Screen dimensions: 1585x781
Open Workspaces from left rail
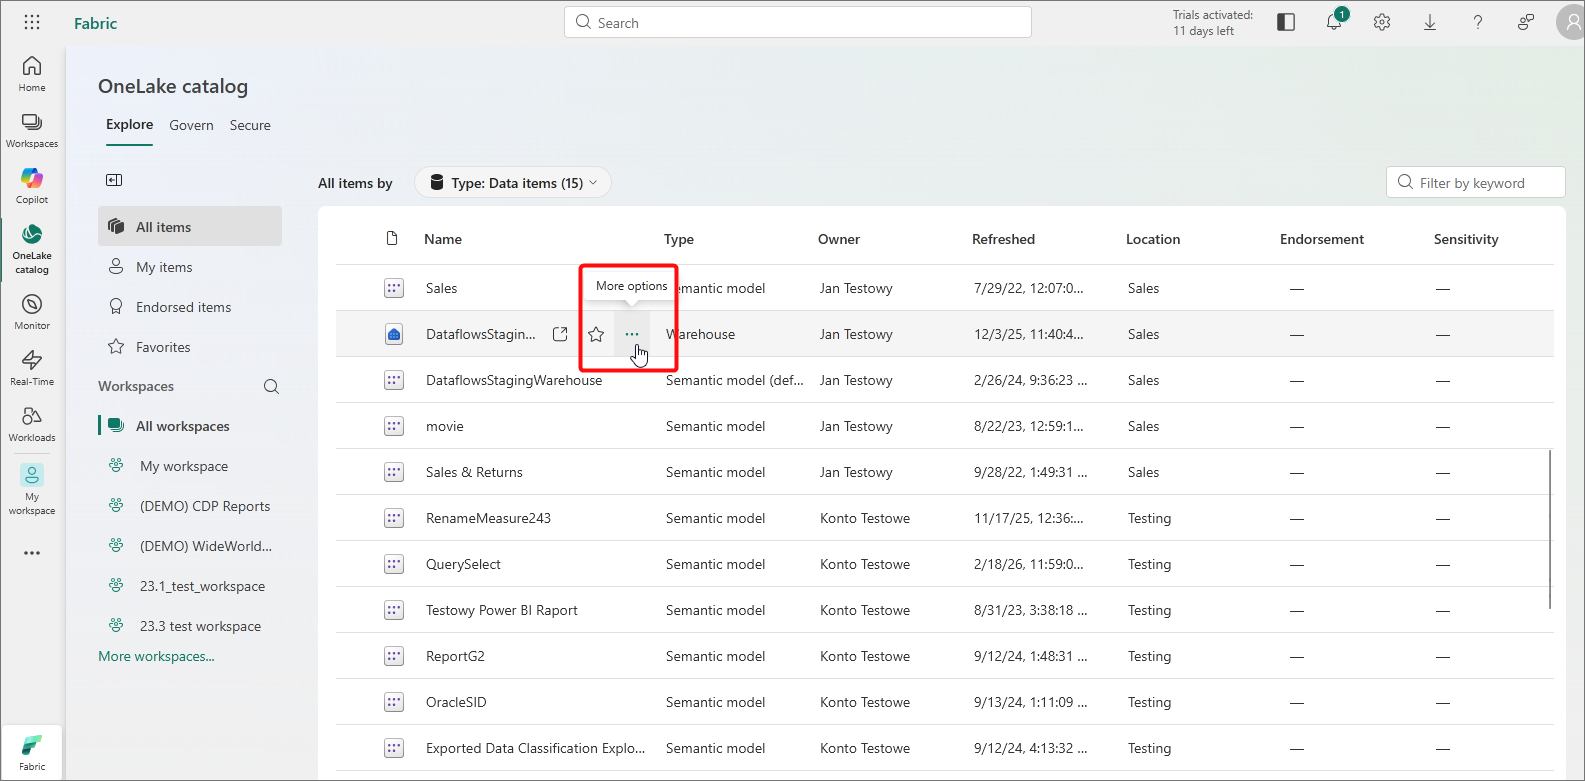[x=32, y=130]
